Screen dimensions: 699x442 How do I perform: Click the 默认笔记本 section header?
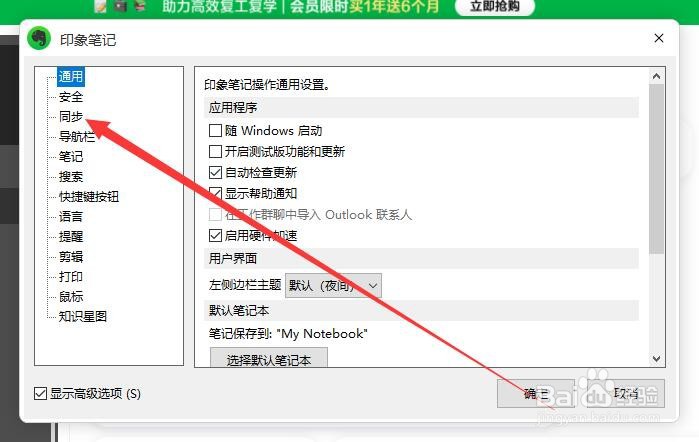[421, 310]
